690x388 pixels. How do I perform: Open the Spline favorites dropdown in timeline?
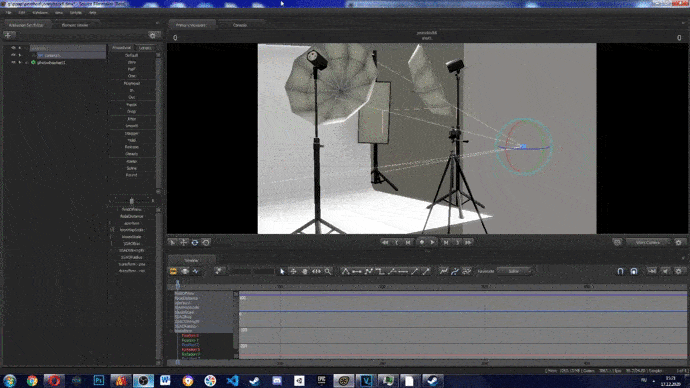[x=515, y=271]
